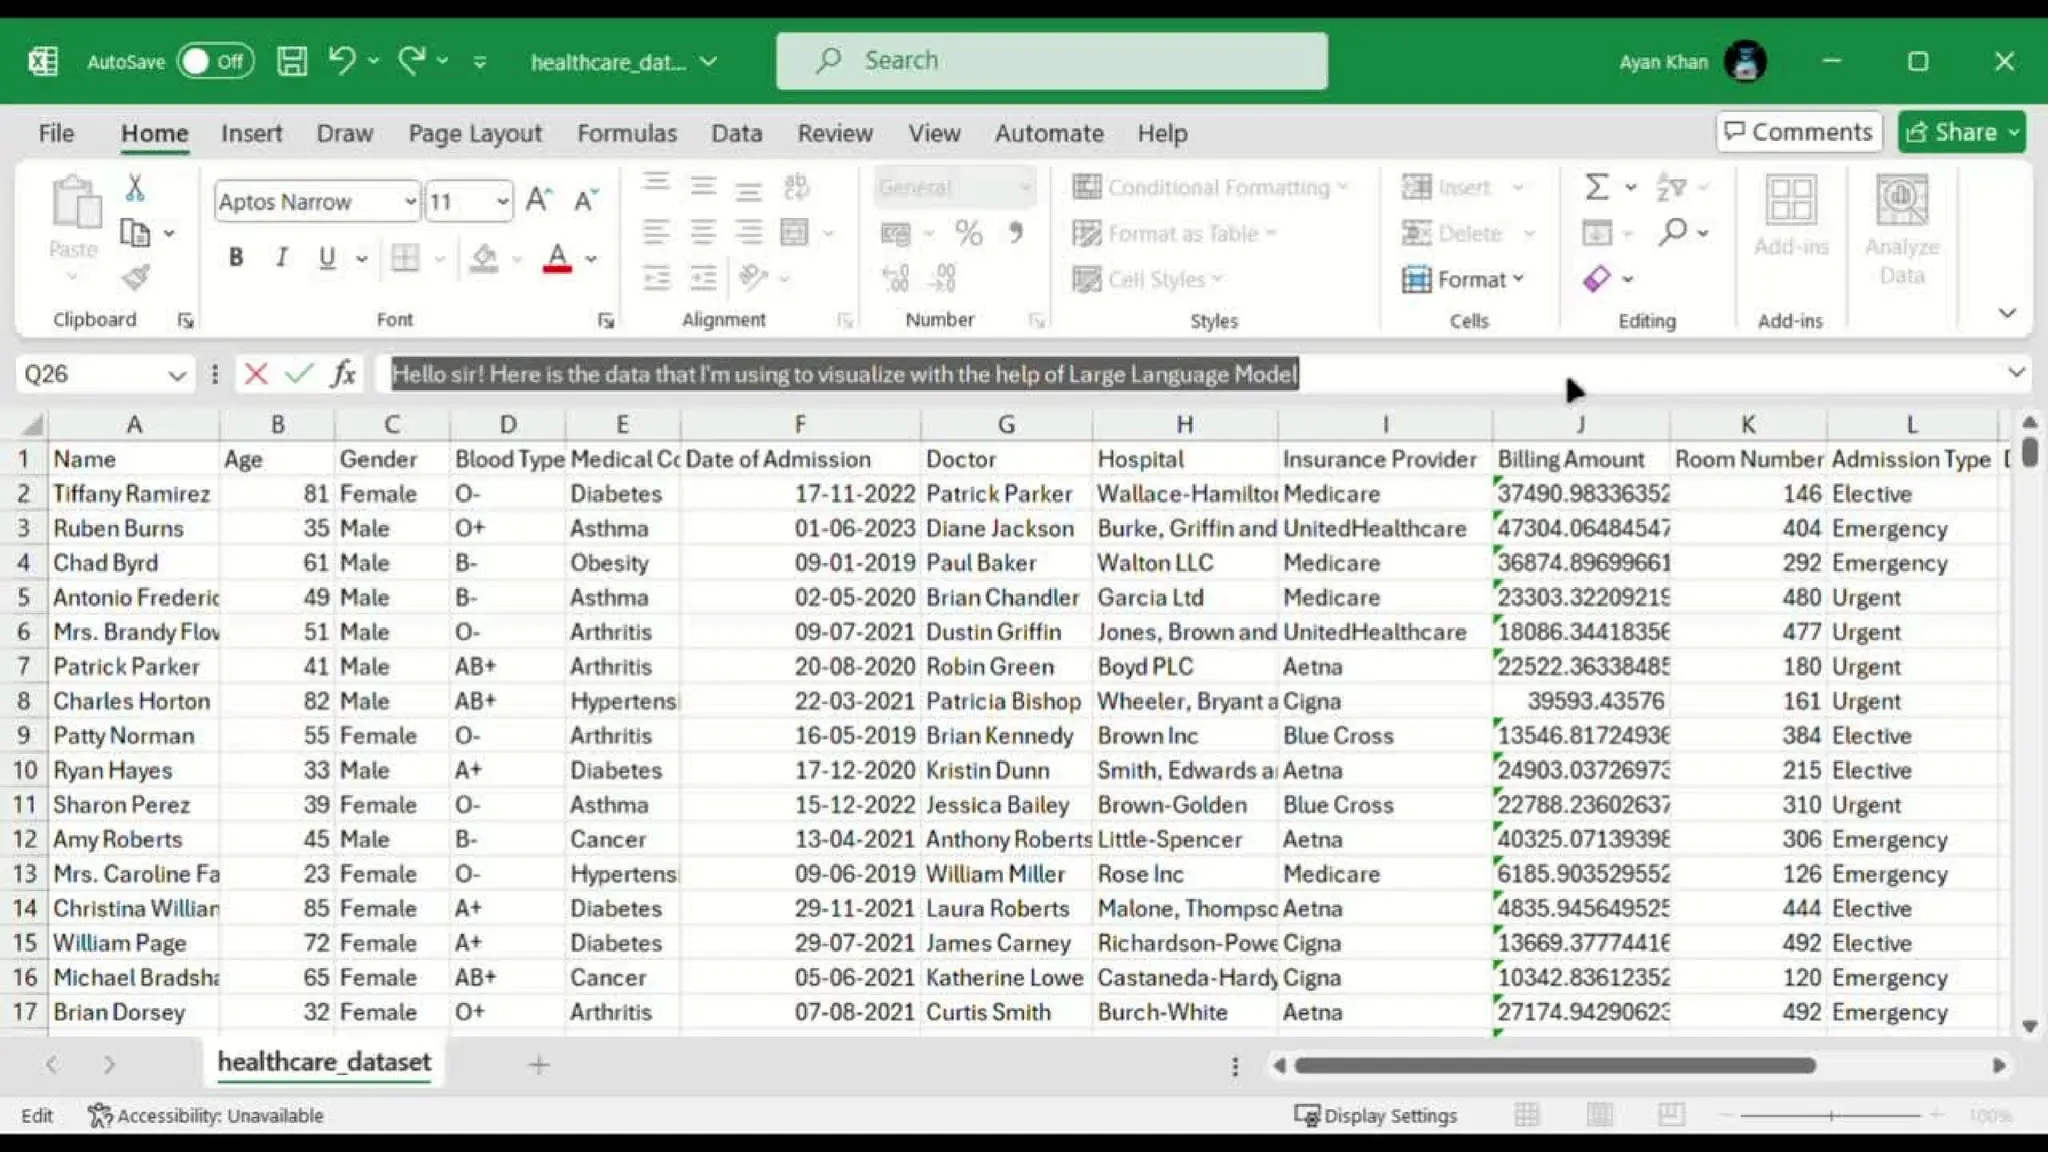The width and height of the screenshot is (2048, 1152).
Task: Open the Formulas ribbon tab
Action: pos(626,133)
